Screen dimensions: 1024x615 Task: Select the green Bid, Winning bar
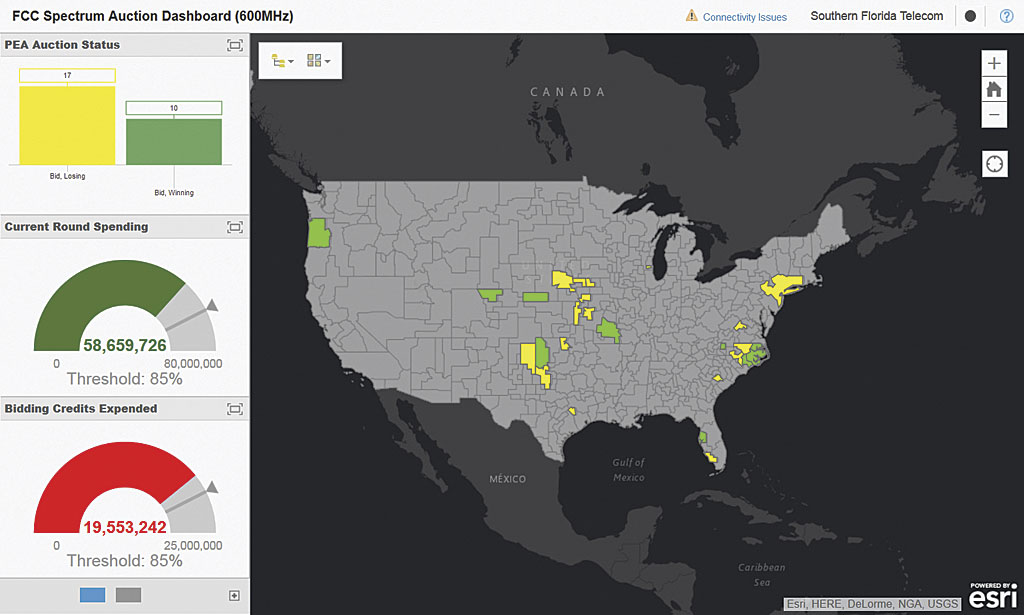[x=174, y=142]
